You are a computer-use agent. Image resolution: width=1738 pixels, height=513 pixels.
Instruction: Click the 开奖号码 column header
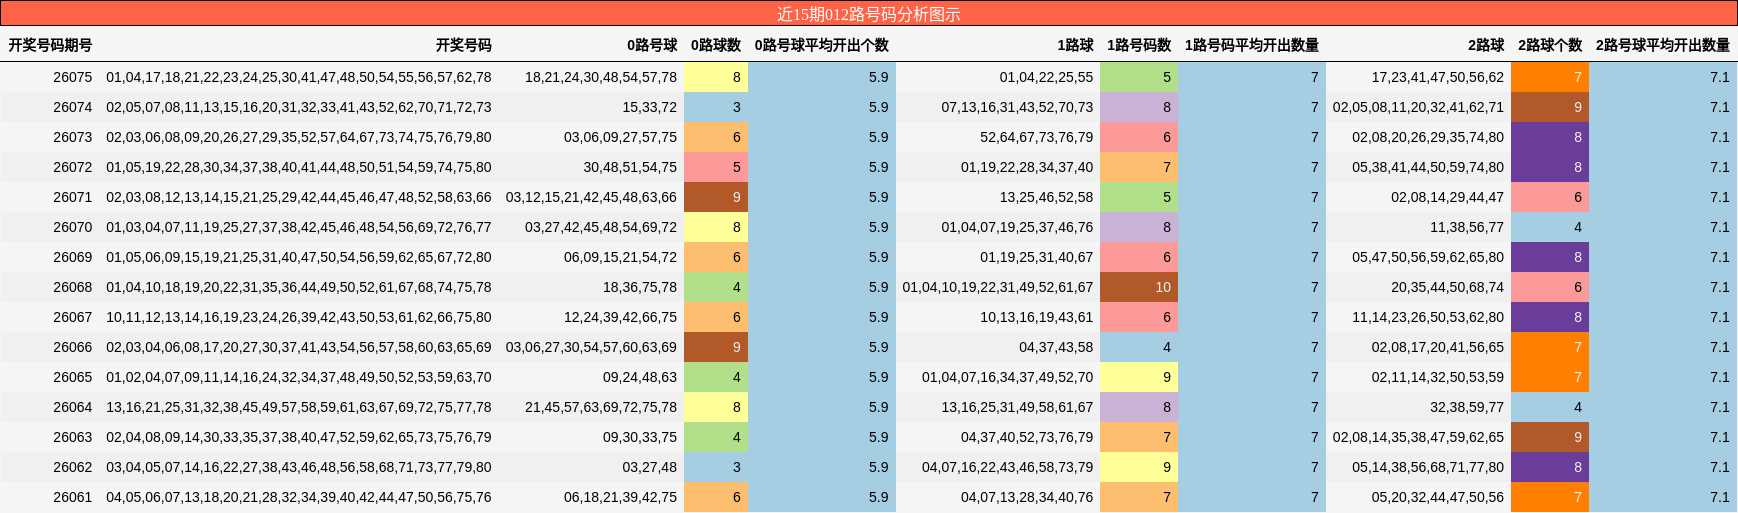point(463,45)
